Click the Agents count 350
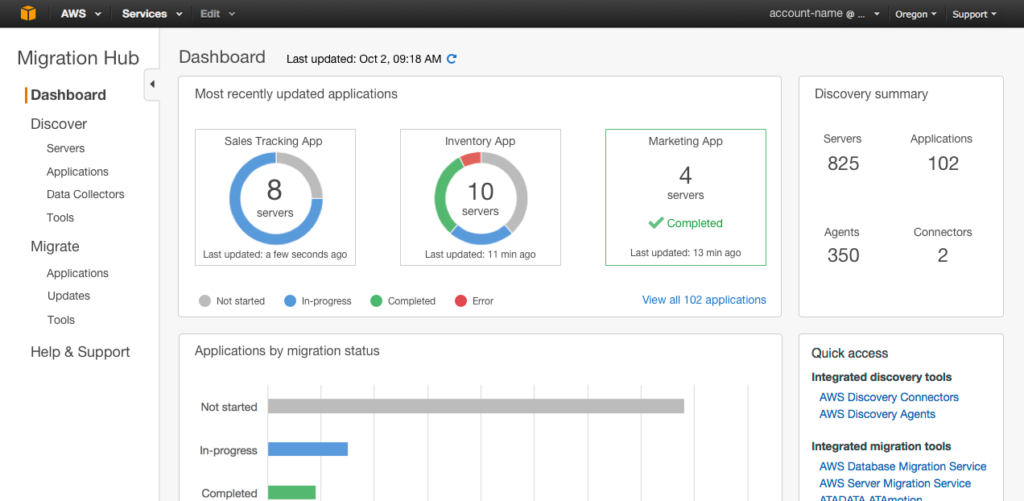Viewport: 1024px width, 501px height. [843, 255]
